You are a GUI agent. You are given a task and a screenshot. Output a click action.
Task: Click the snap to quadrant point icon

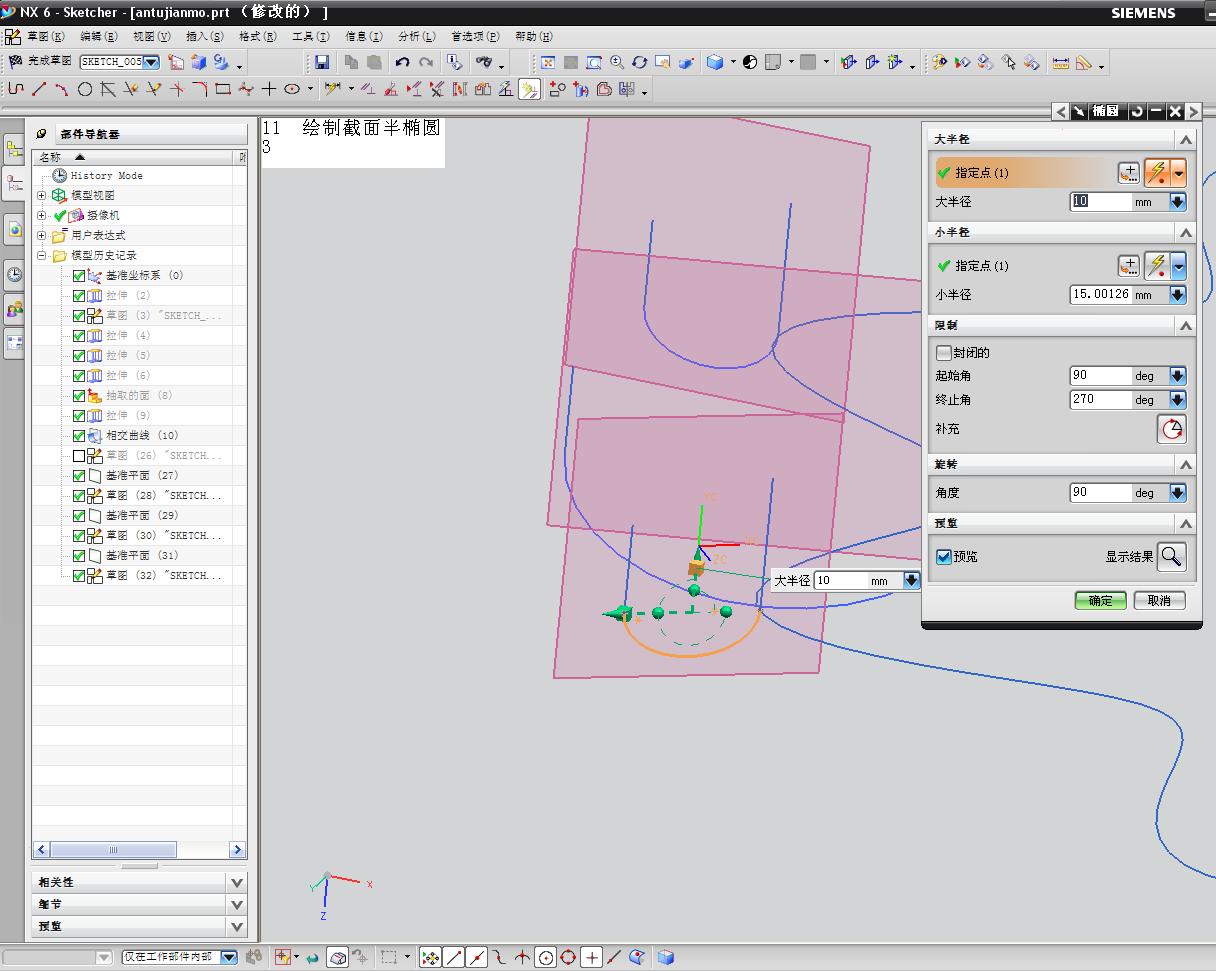click(x=569, y=958)
